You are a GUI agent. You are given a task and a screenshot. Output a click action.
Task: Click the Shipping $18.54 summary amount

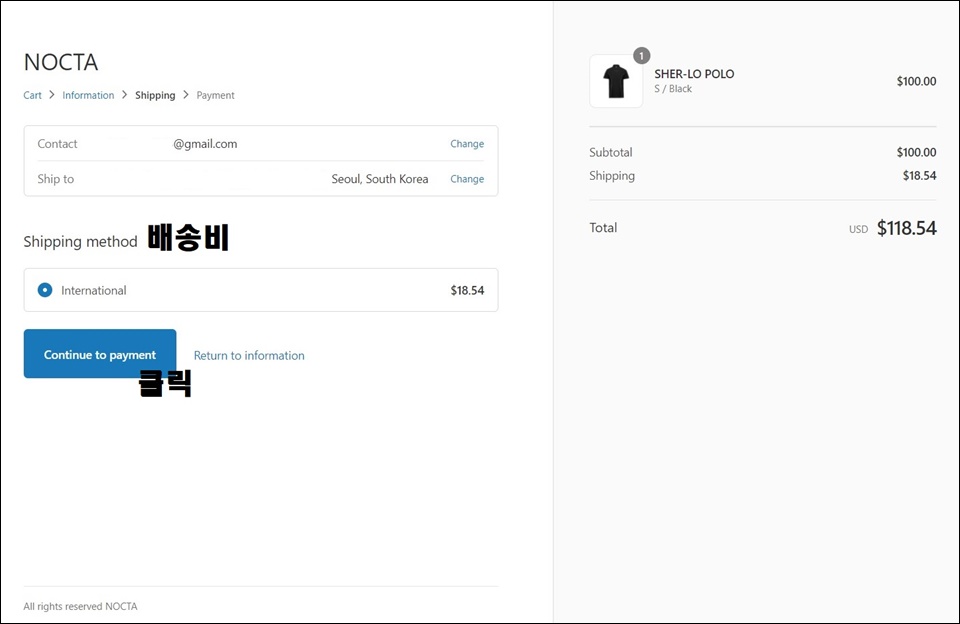pos(919,176)
